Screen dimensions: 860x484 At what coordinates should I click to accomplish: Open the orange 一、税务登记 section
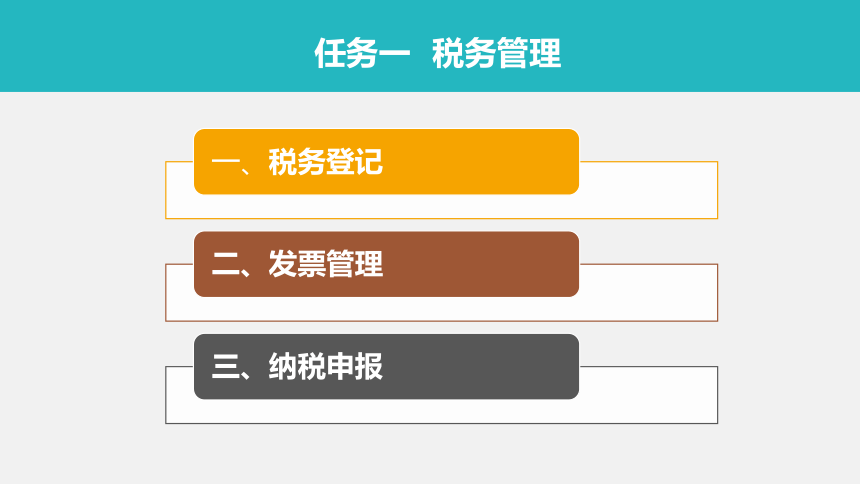coord(386,162)
